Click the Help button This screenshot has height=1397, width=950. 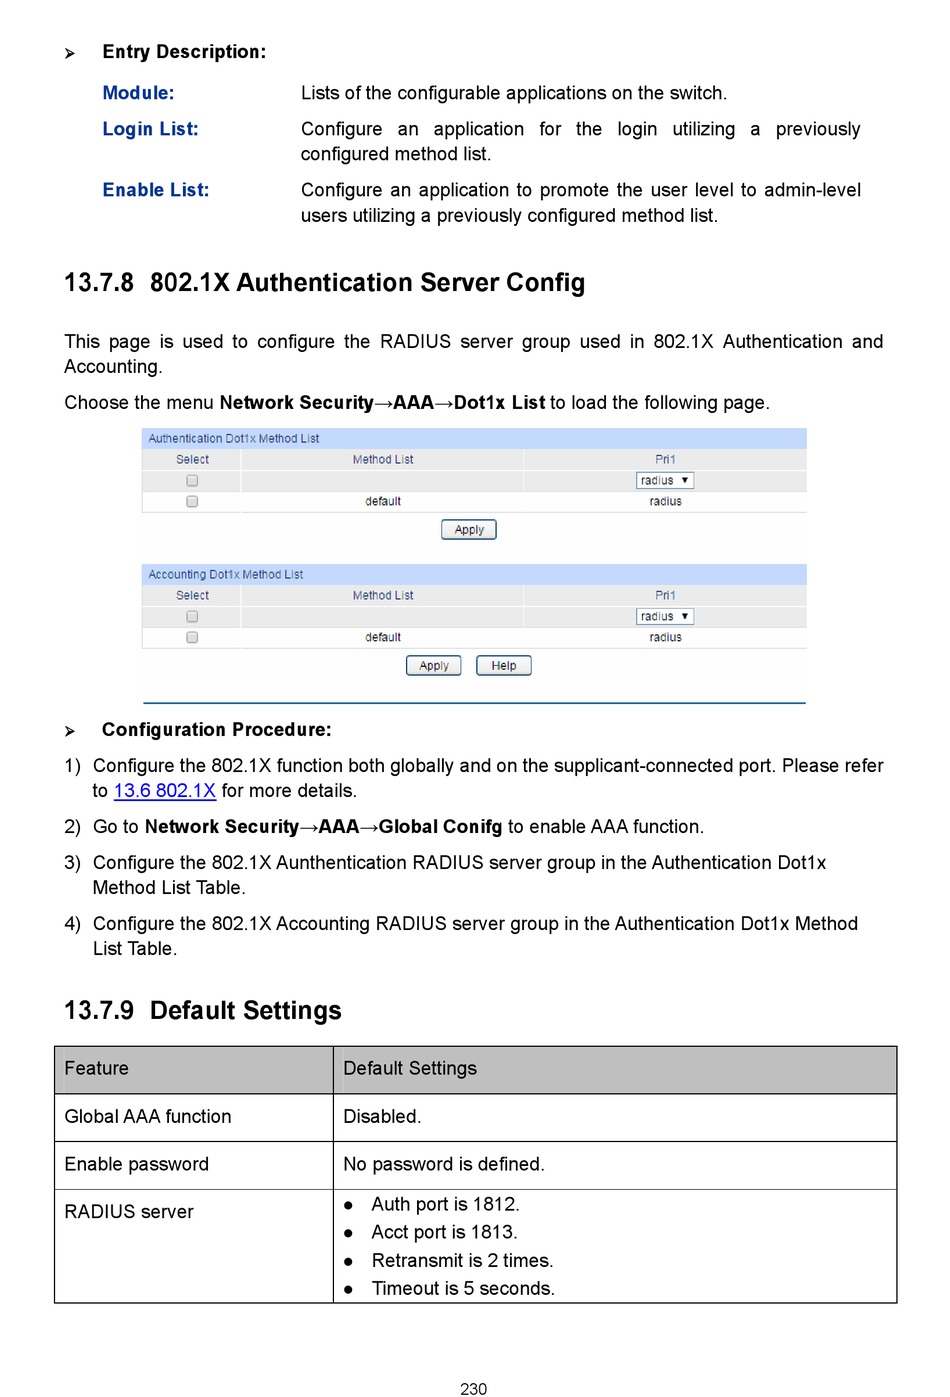click(503, 666)
